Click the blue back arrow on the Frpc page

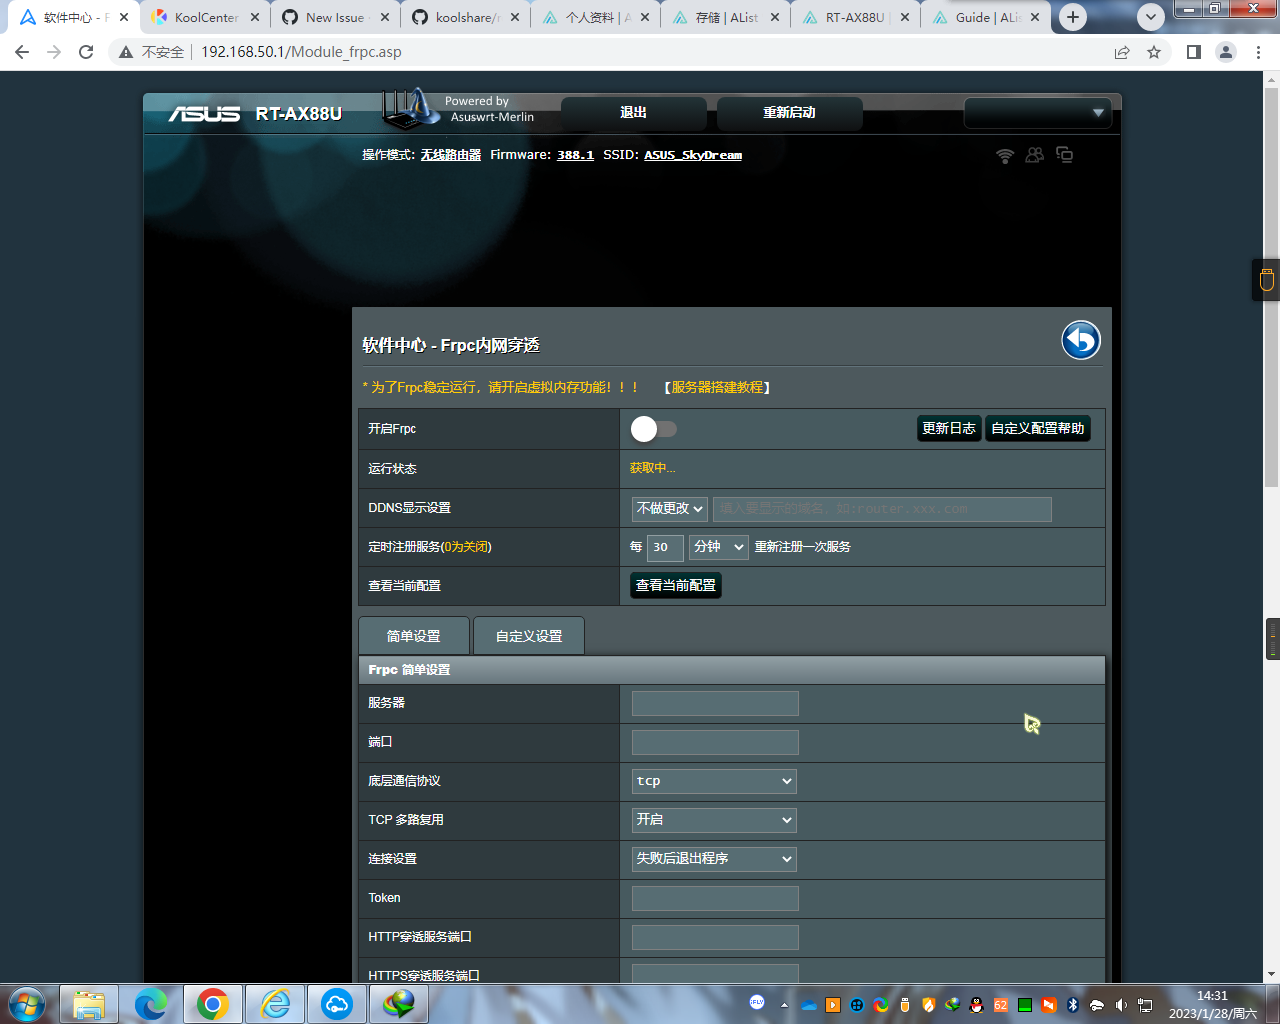[1079, 340]
